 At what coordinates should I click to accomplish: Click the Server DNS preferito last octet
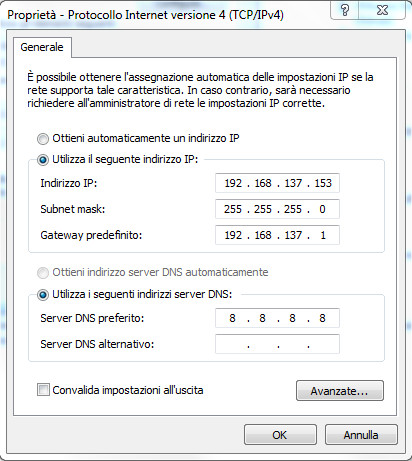(x=322, y=318)
